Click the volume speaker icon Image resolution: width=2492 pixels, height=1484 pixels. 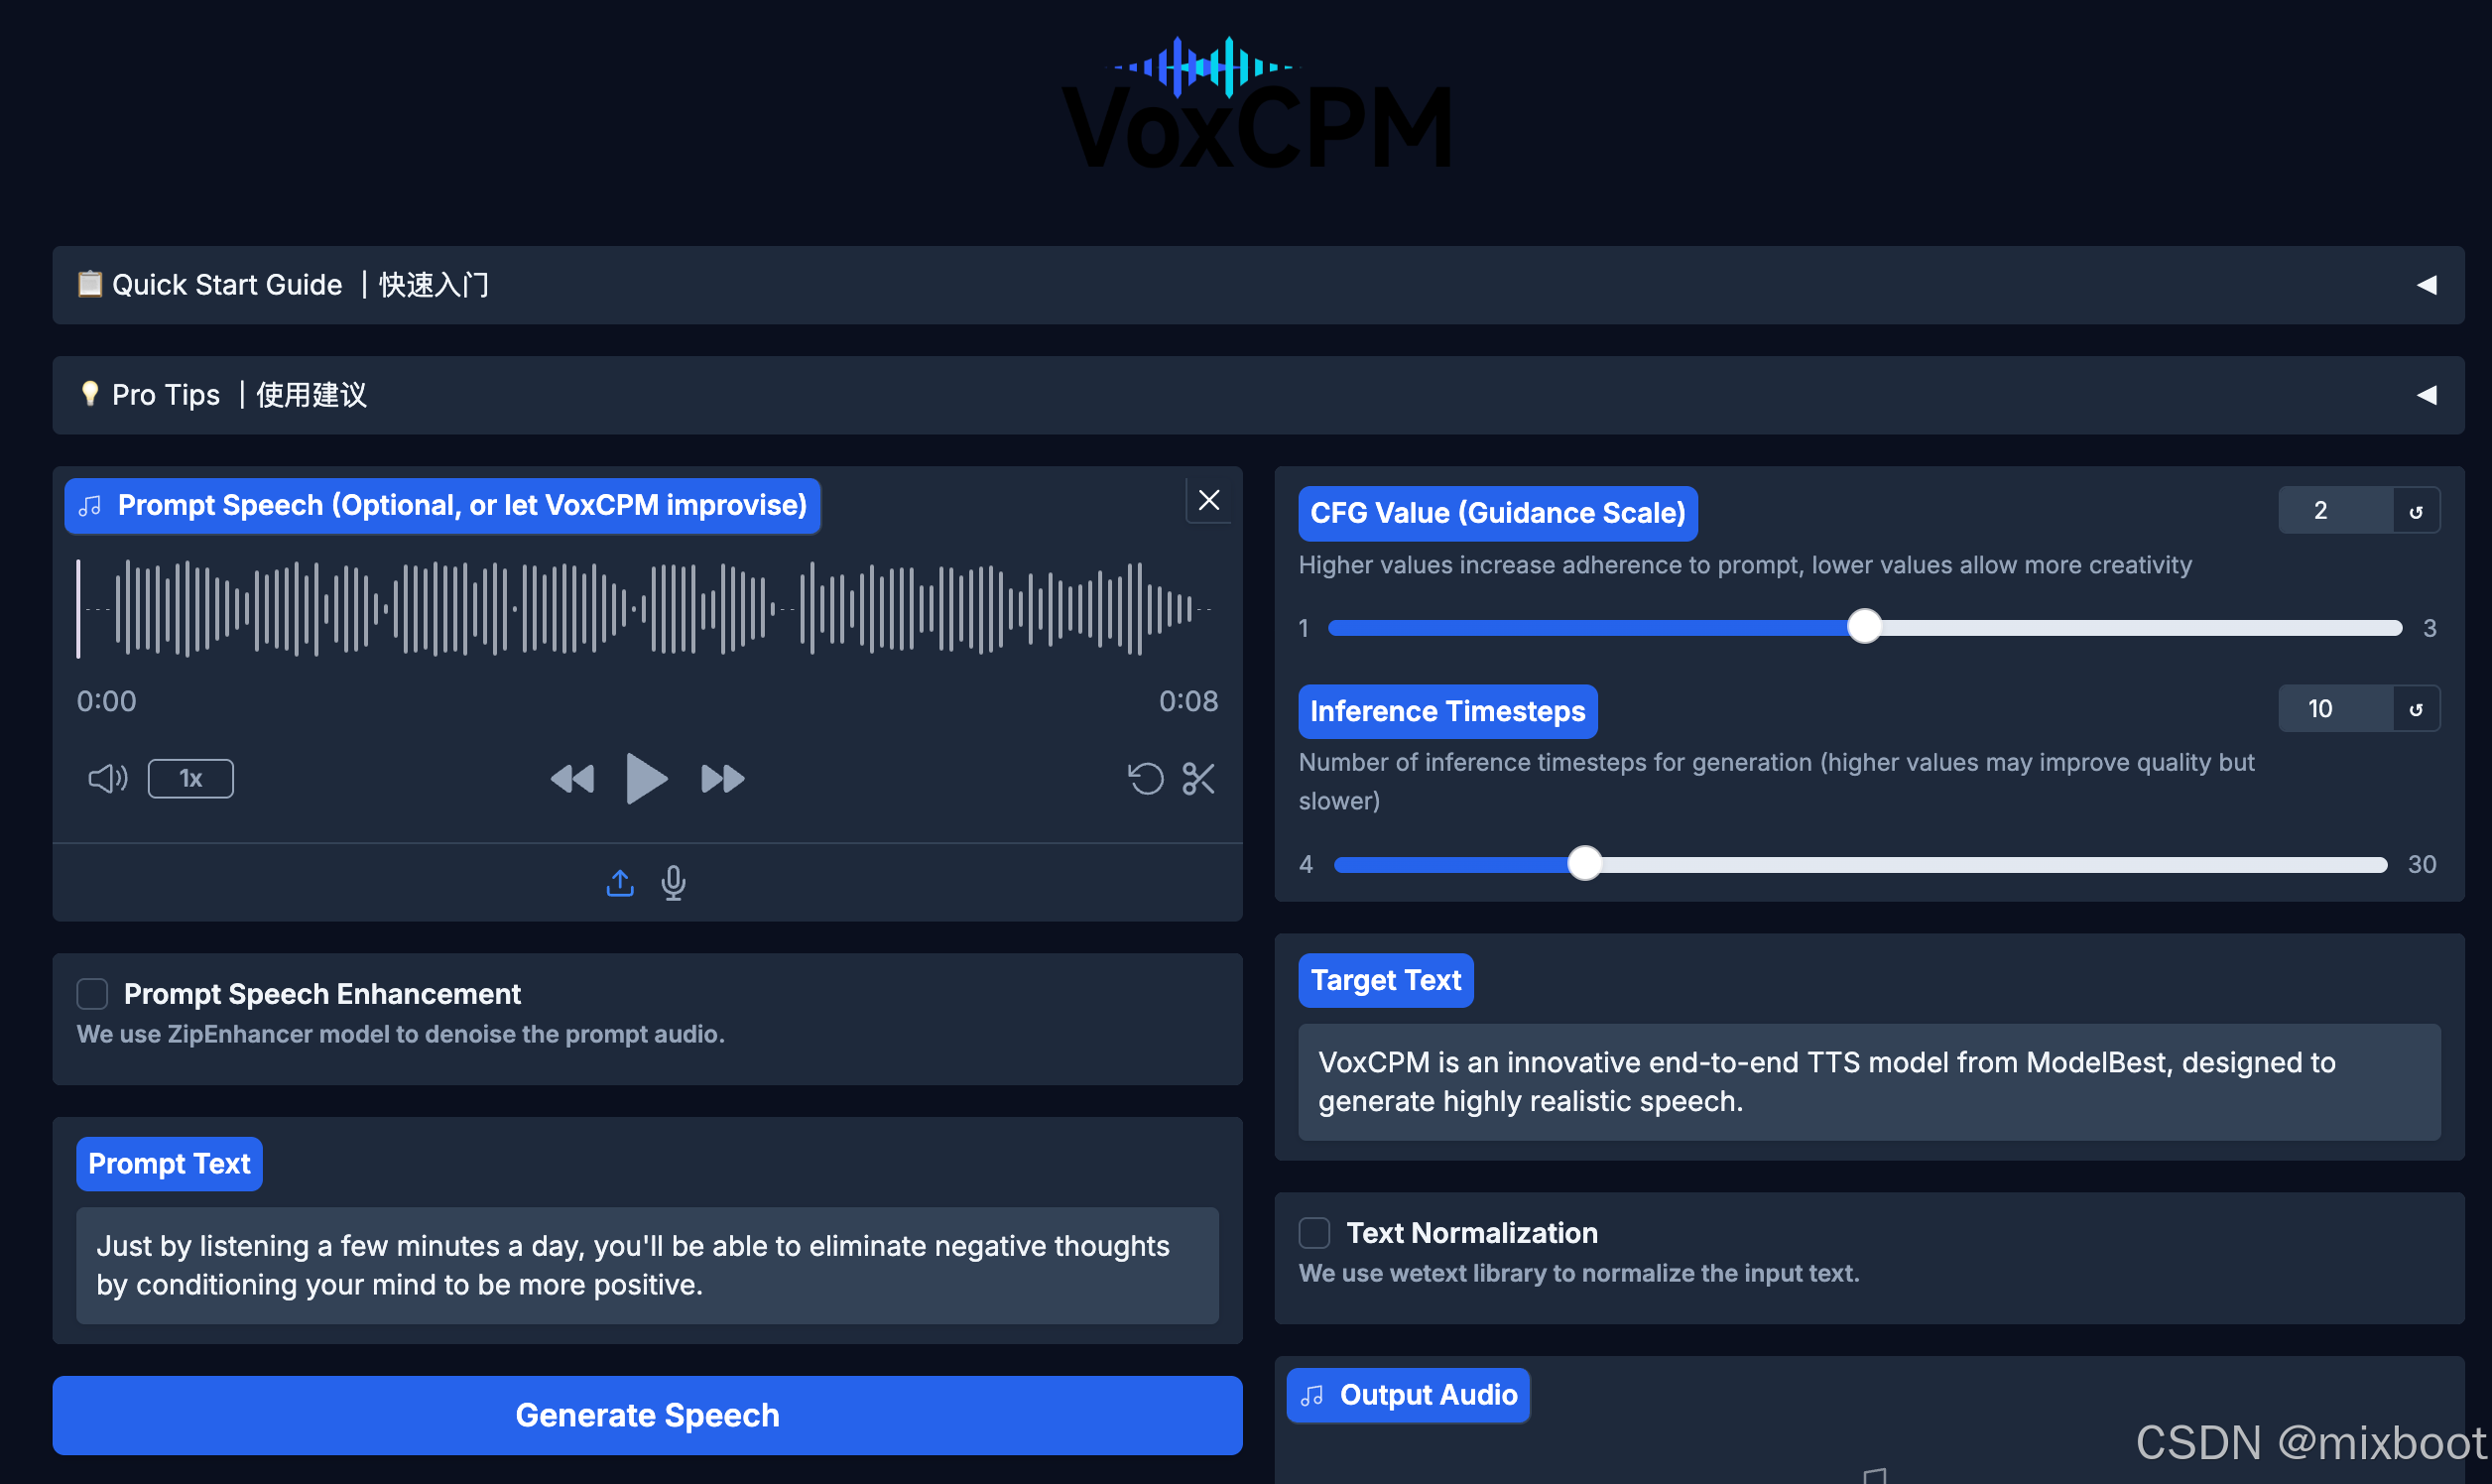(x=107, y=778)
